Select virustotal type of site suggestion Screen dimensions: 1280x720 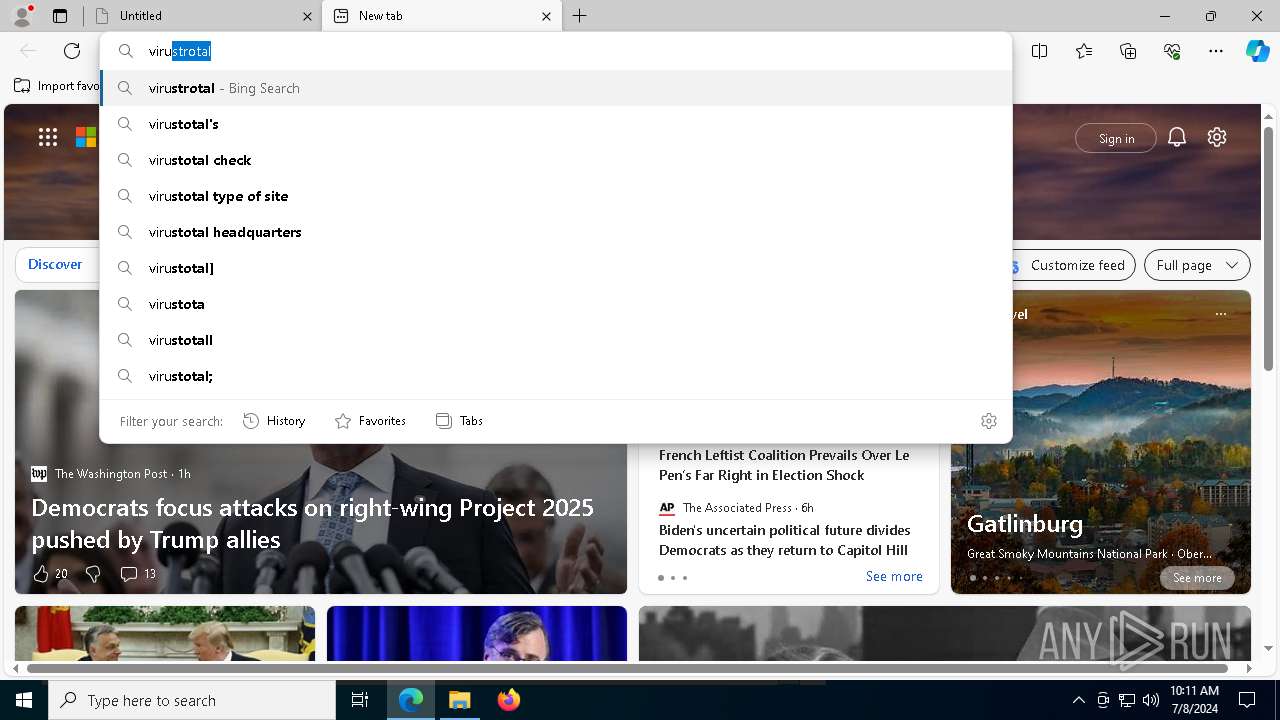pyautogui.click(x=556, y=196)
